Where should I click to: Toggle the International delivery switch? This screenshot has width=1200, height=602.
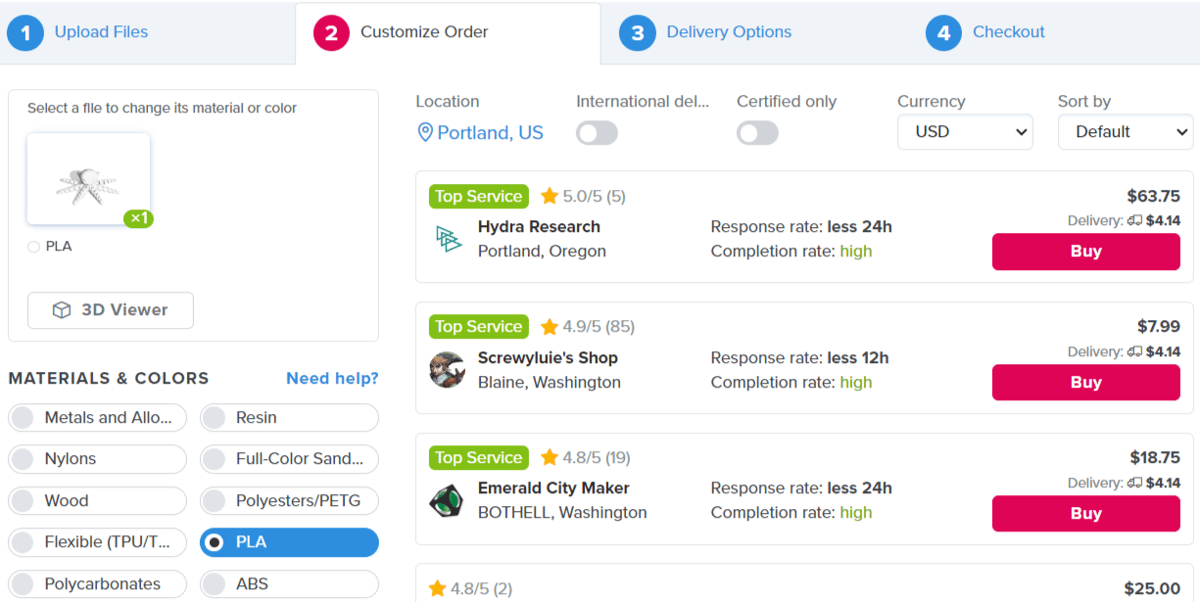pos(597,133)
